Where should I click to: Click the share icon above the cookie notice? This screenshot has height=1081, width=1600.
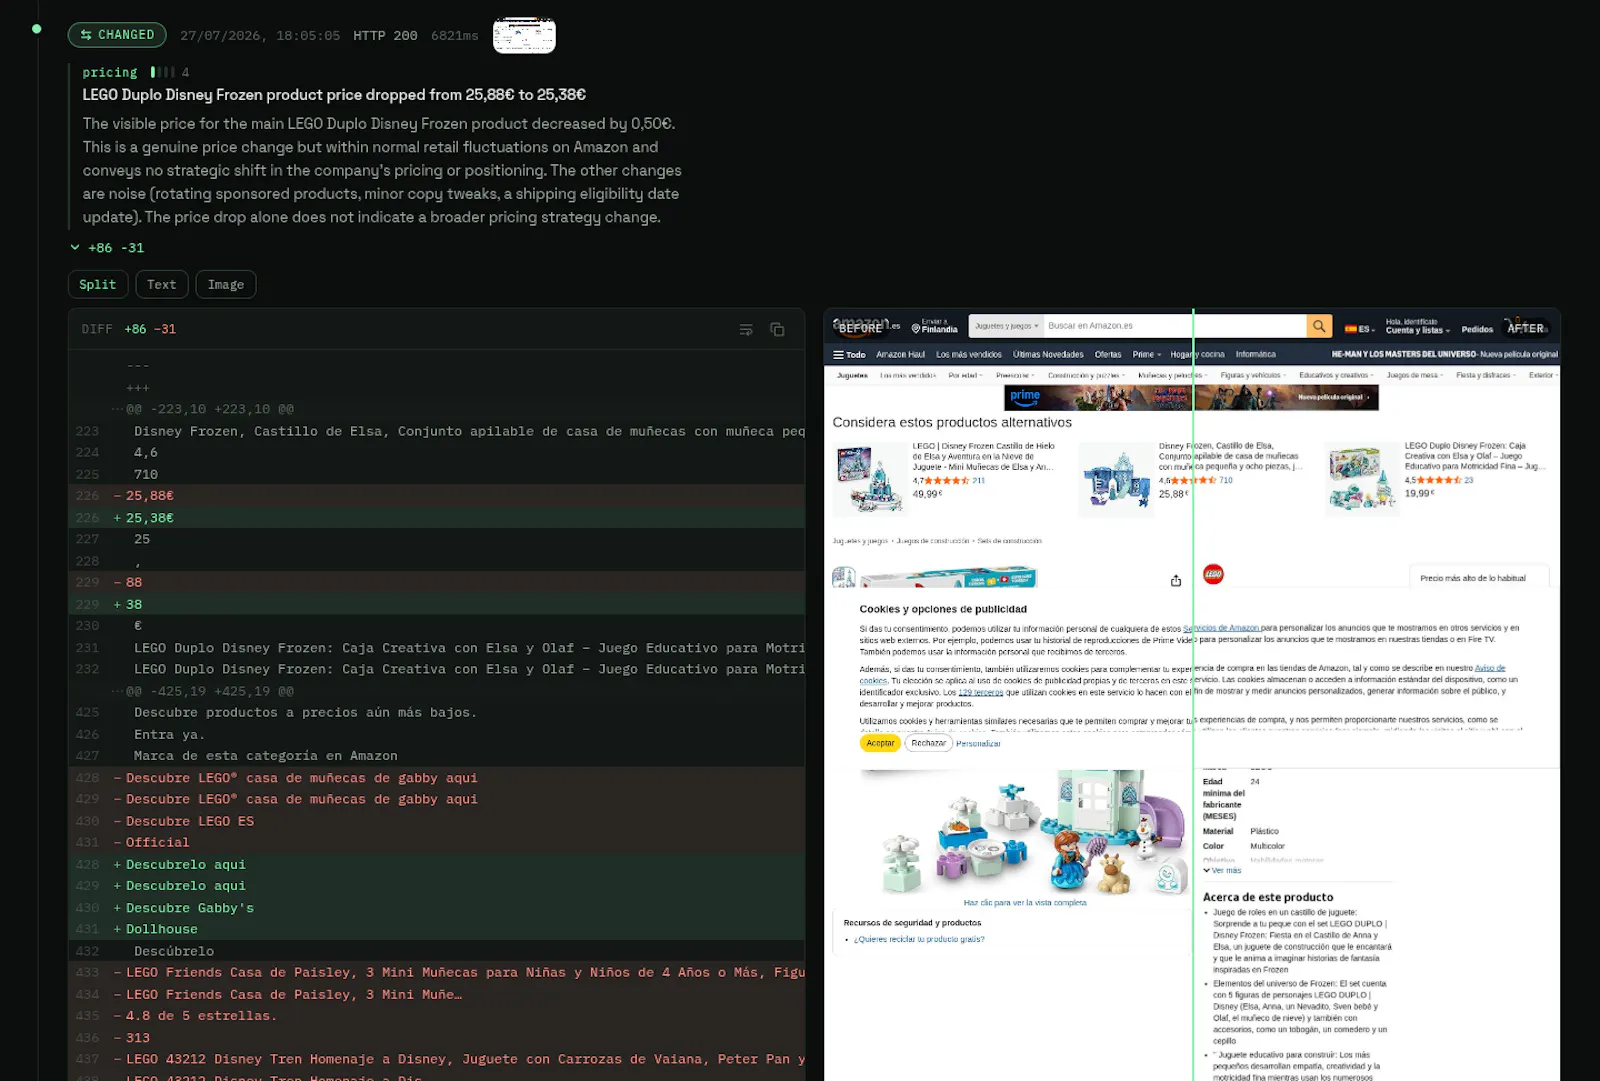pyautogui.click(x=1176, y=581)
